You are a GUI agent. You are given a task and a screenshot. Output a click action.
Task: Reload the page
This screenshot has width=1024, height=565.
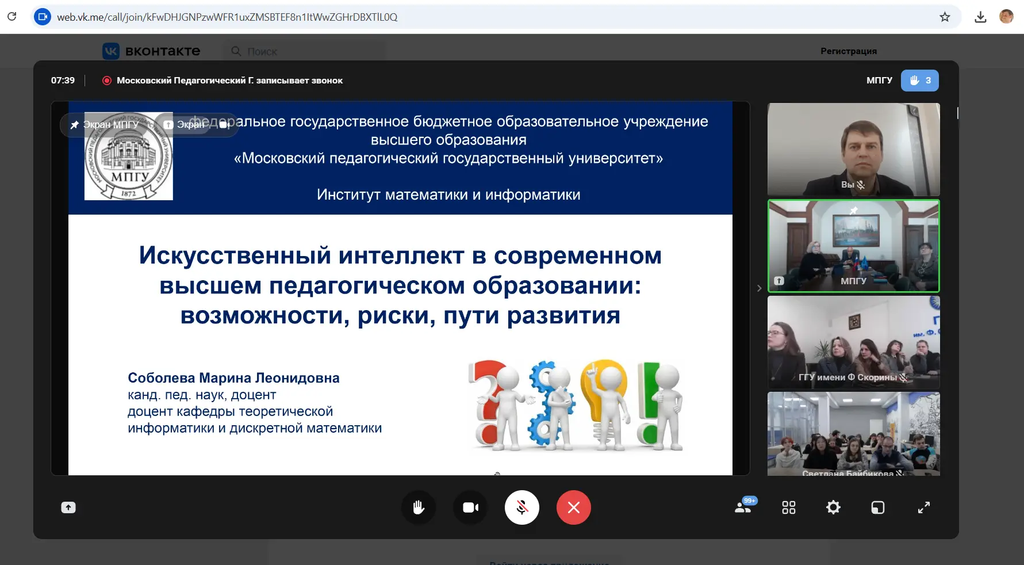[x=12, y=17]
